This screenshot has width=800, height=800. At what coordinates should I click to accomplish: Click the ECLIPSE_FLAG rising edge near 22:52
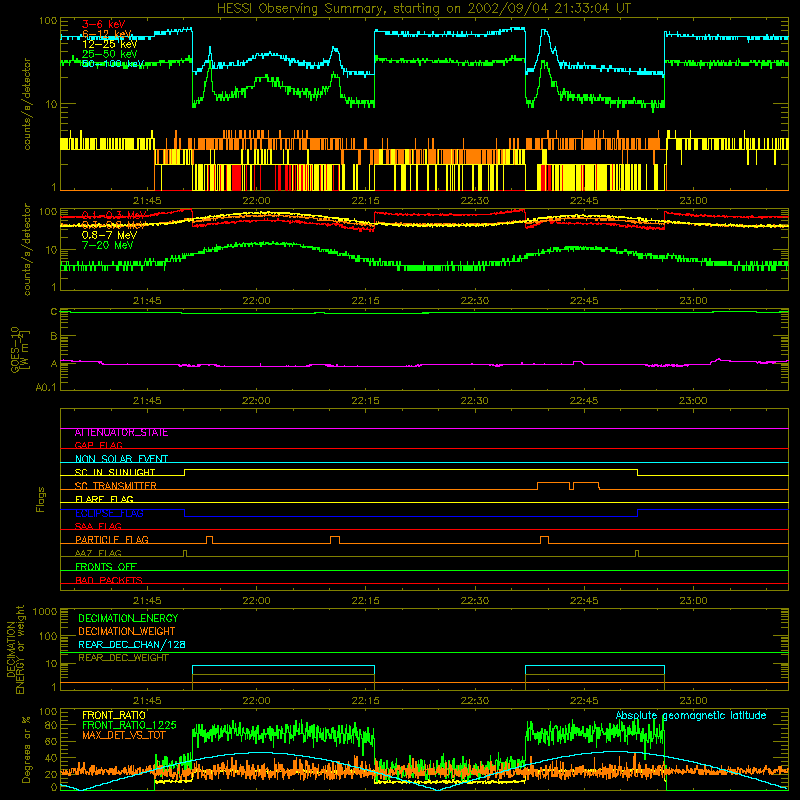(x=638, y=513)
